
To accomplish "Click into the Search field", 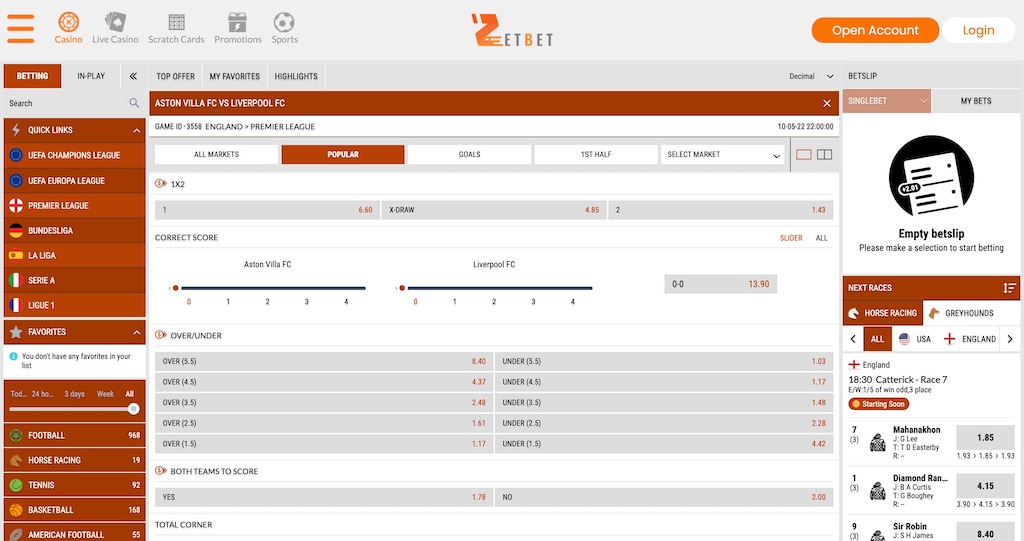I will pyautogui.click(x=65, y=103).
